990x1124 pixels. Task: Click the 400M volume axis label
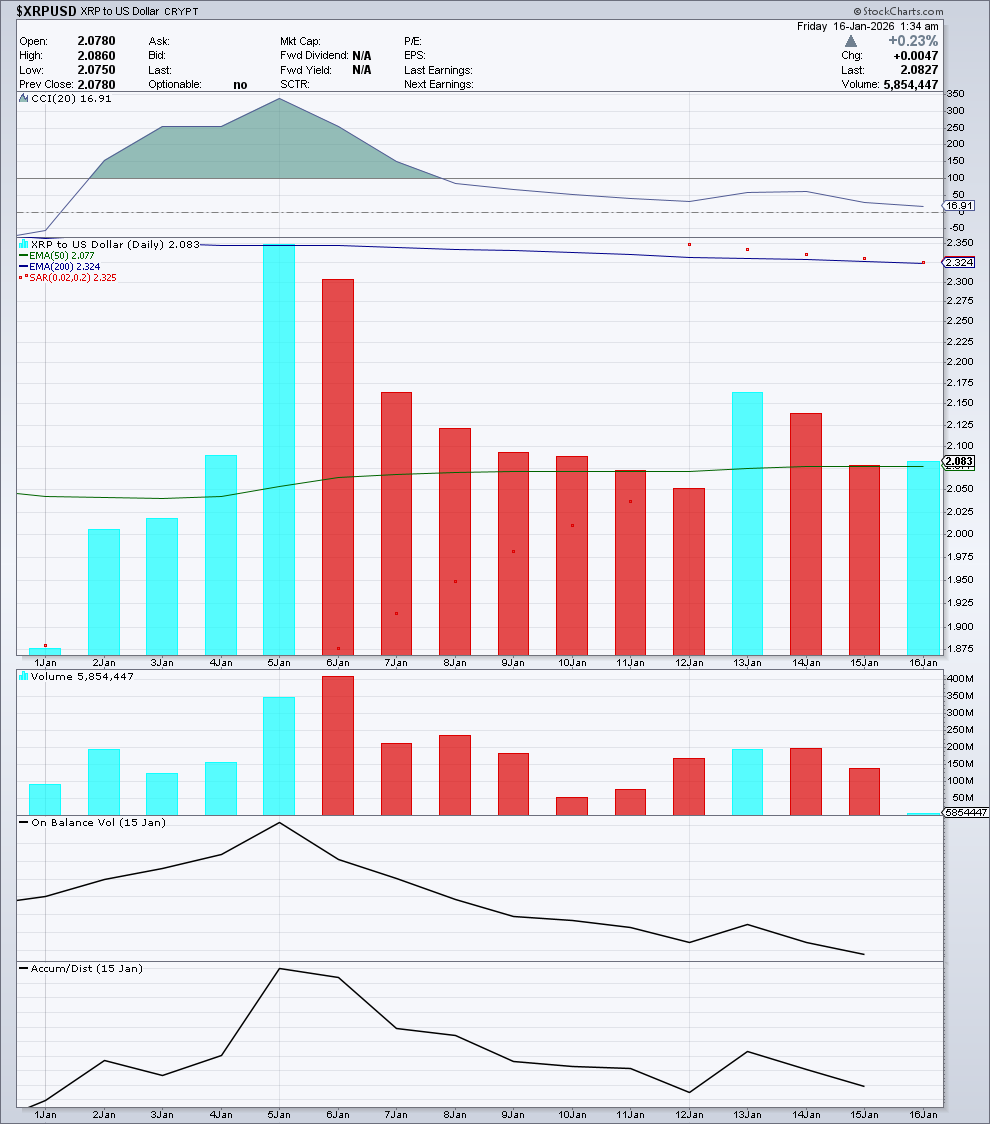point(960,678)
